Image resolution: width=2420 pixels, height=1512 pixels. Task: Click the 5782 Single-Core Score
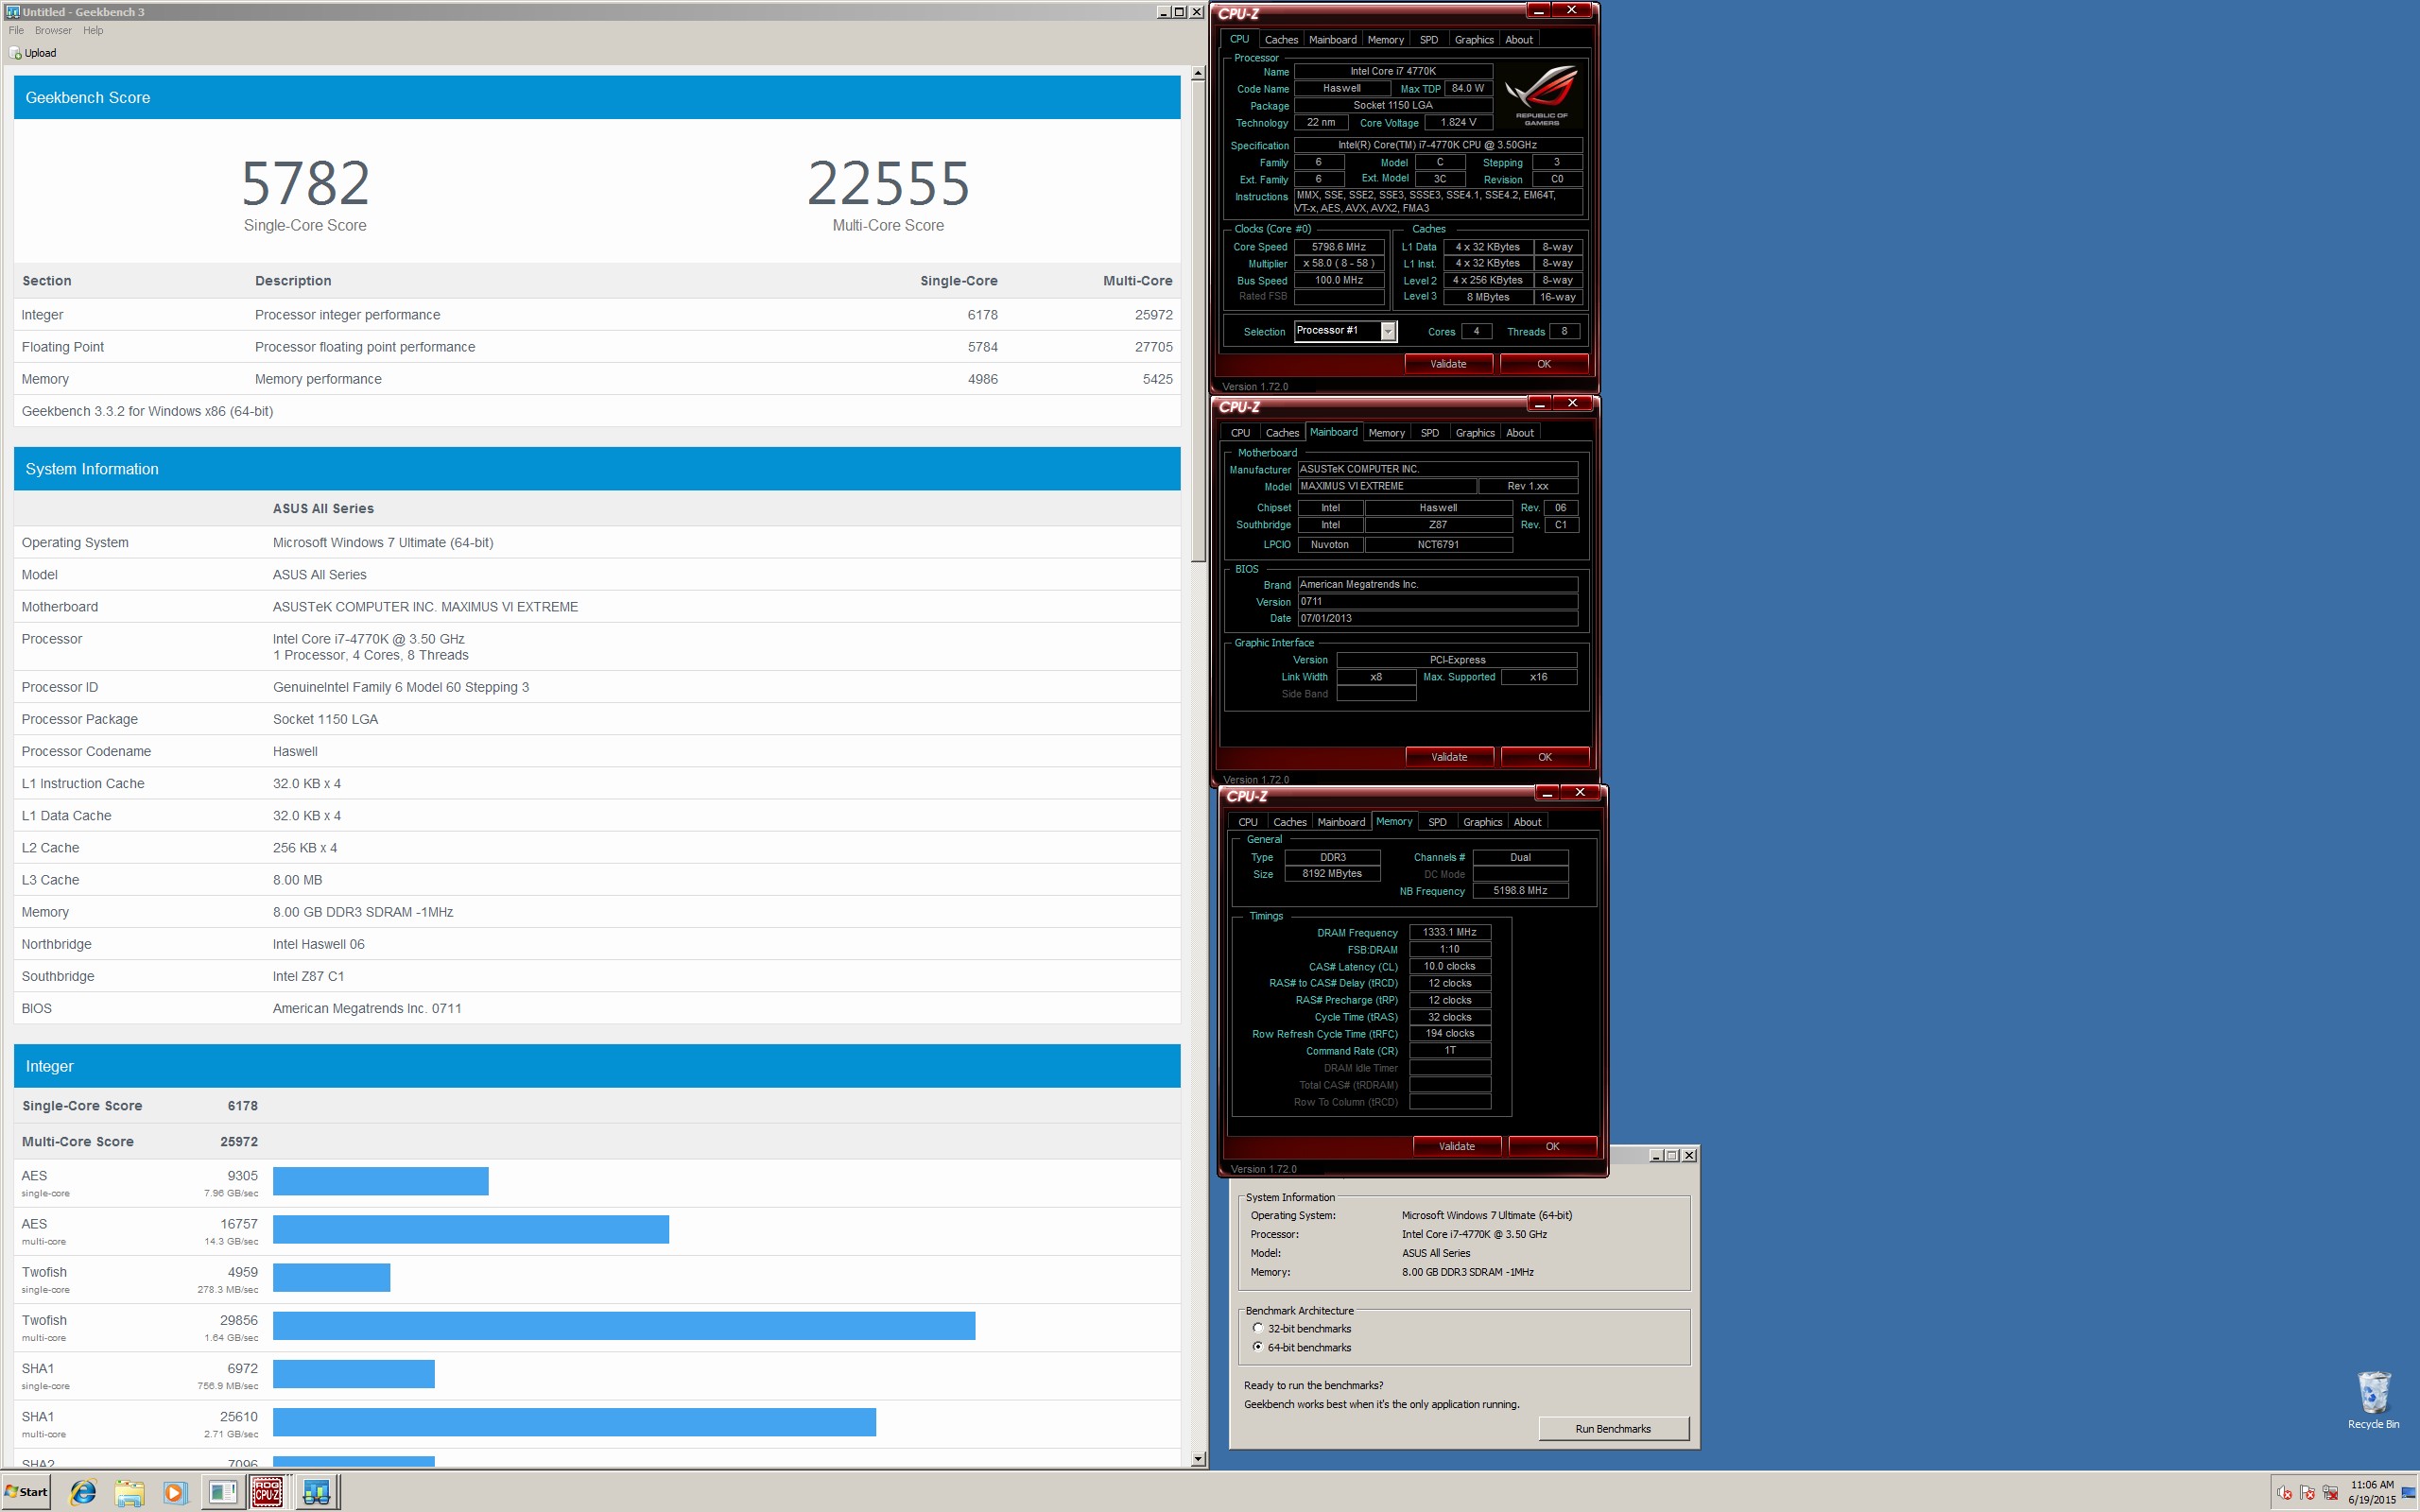point(305,183)
